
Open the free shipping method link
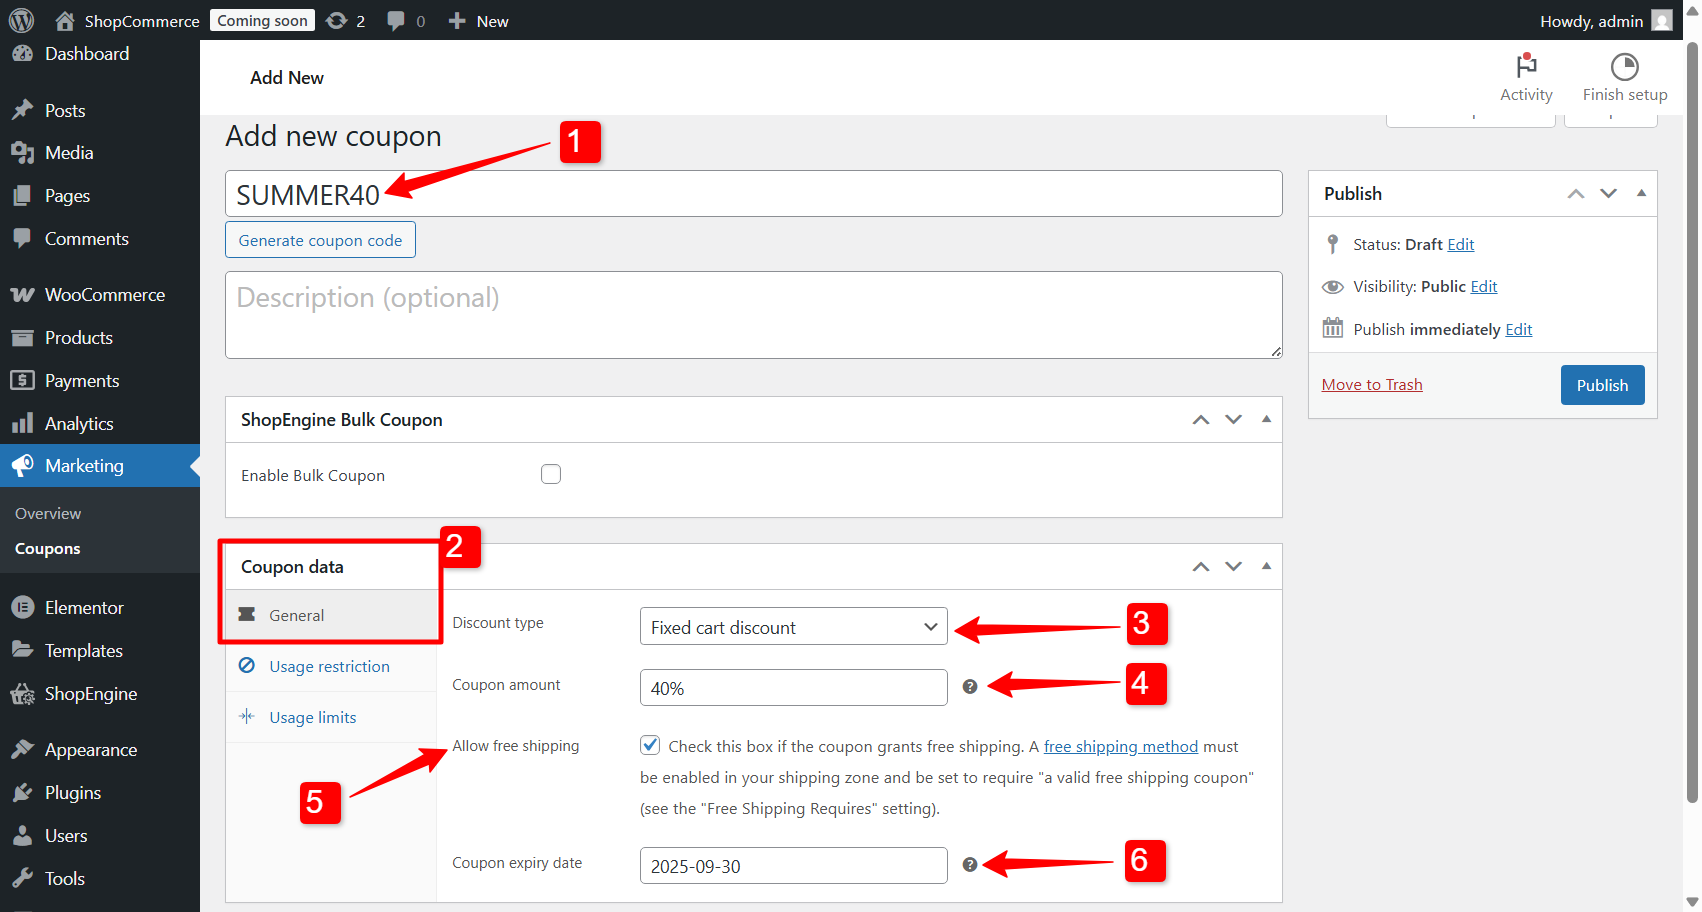coord(1121,746)
